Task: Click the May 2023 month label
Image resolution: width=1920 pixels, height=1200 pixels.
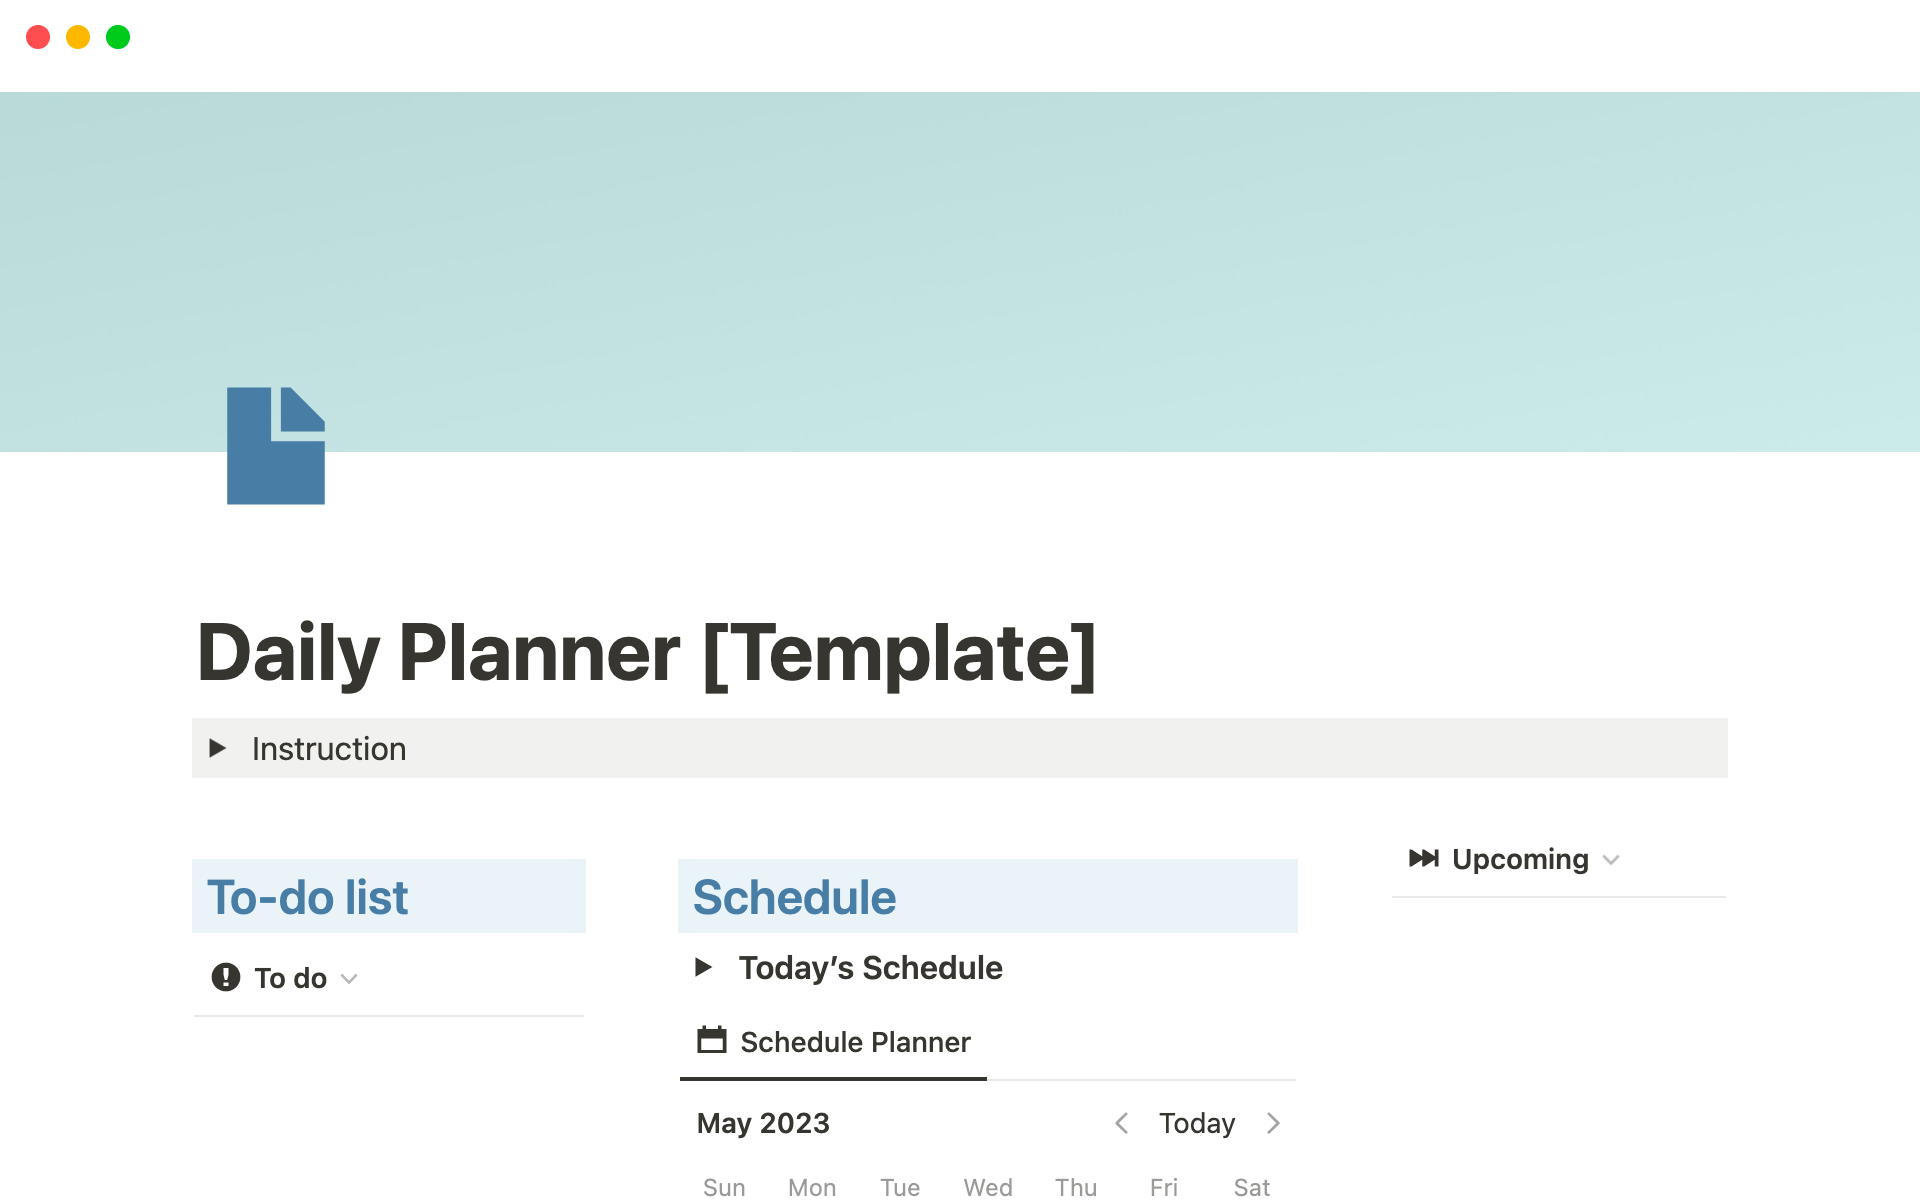Action: 763,1123
